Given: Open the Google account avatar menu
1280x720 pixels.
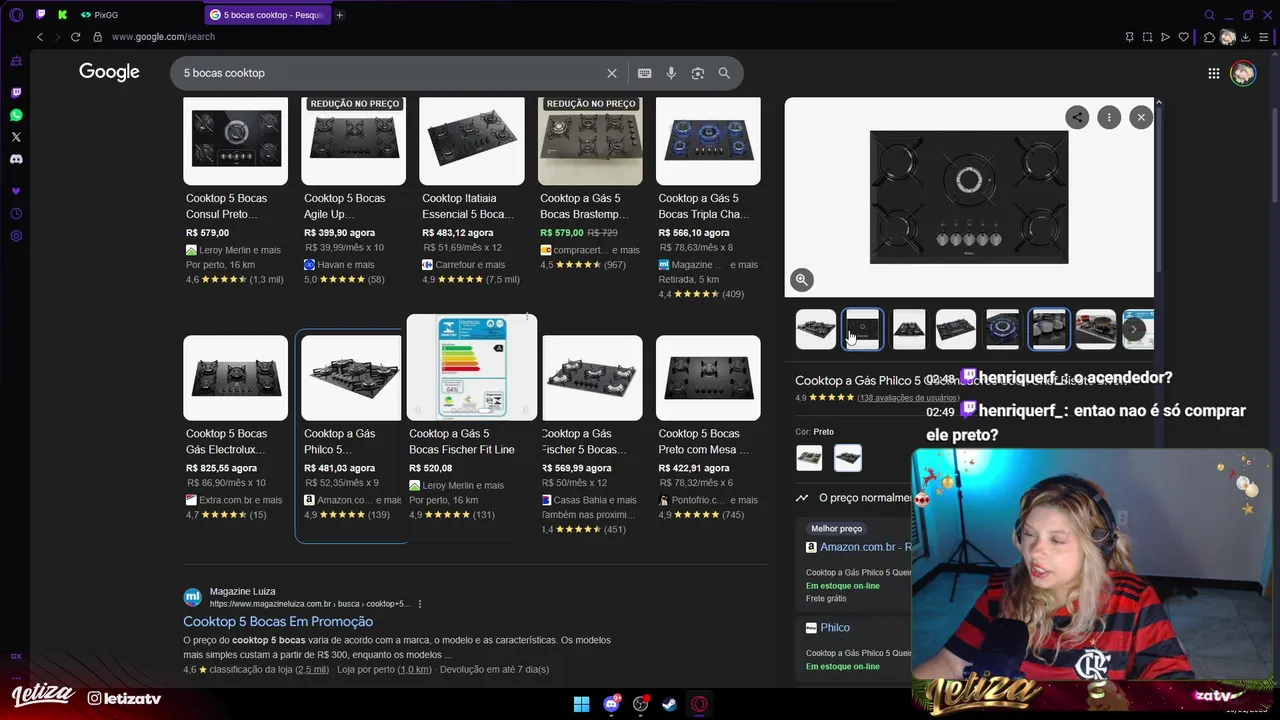Looking at the screenshot, I should tap(1243, 73).
